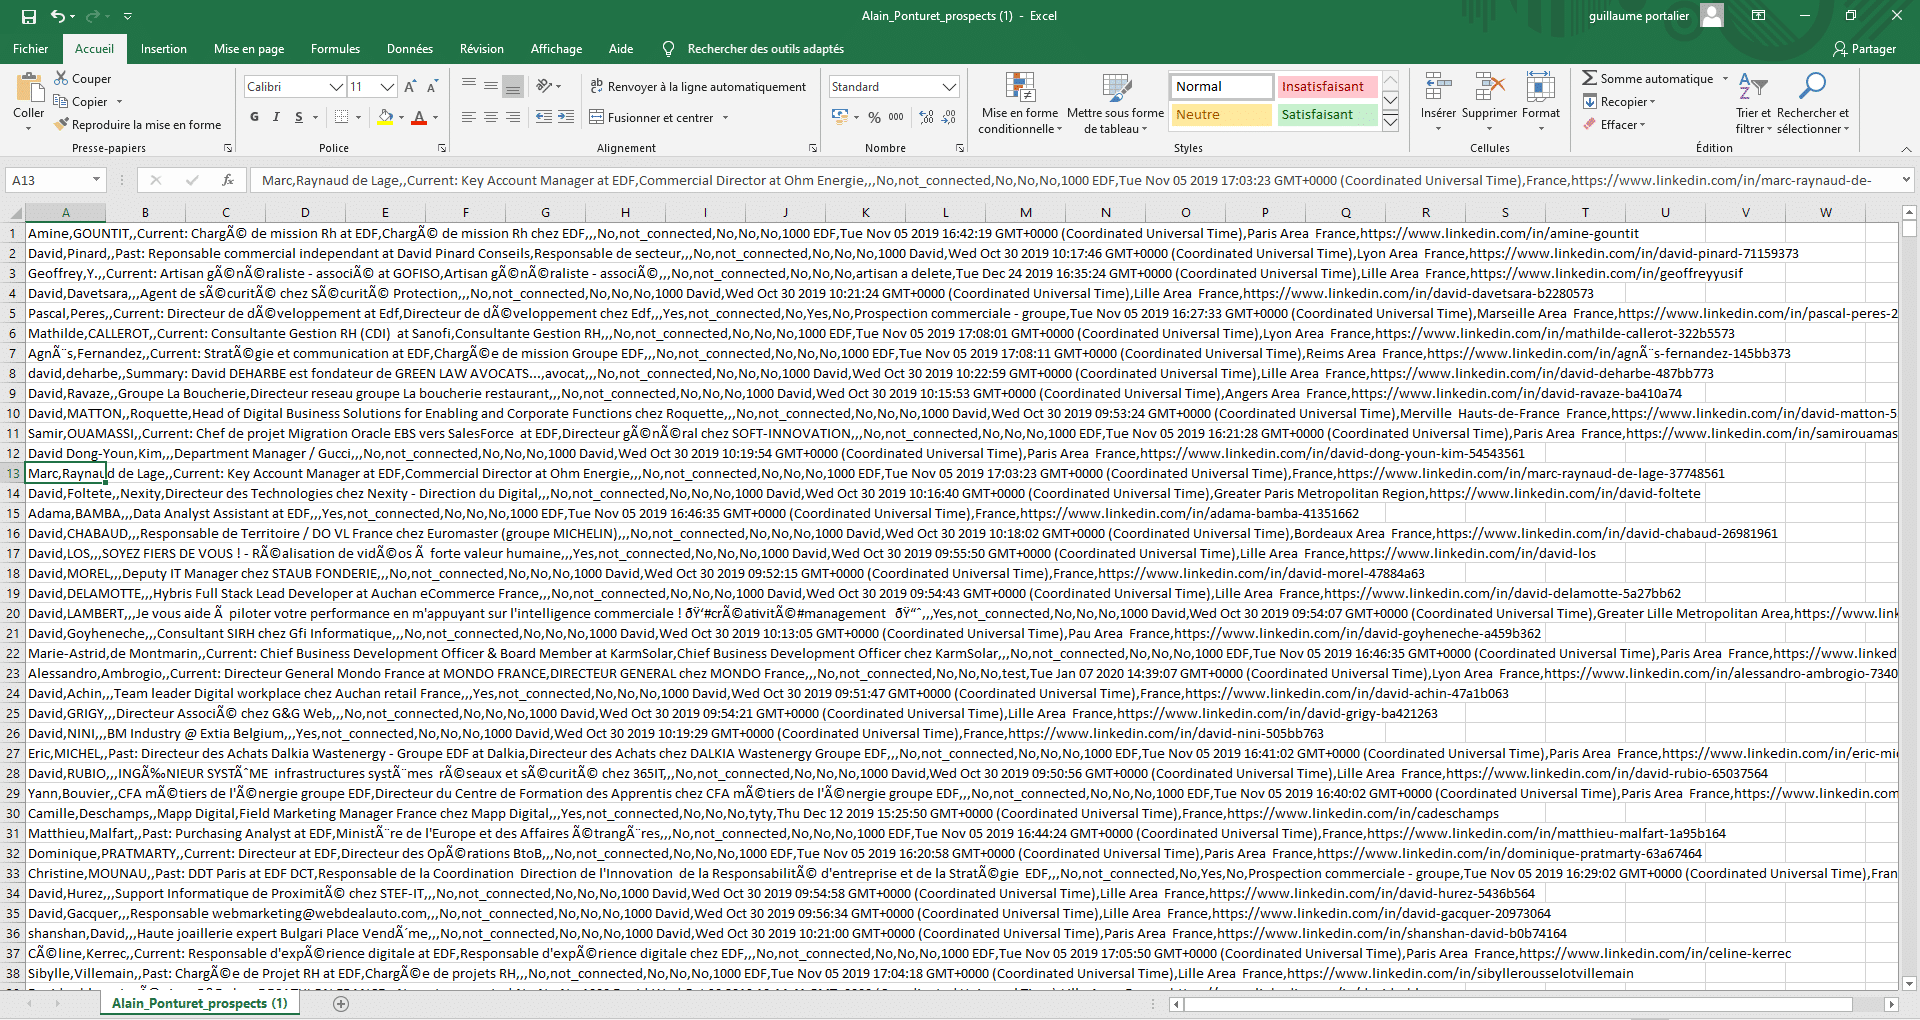This screenshot has width=1920, height=1020.
Task: Switch to the Insertion tab
Action: [163, 49]
